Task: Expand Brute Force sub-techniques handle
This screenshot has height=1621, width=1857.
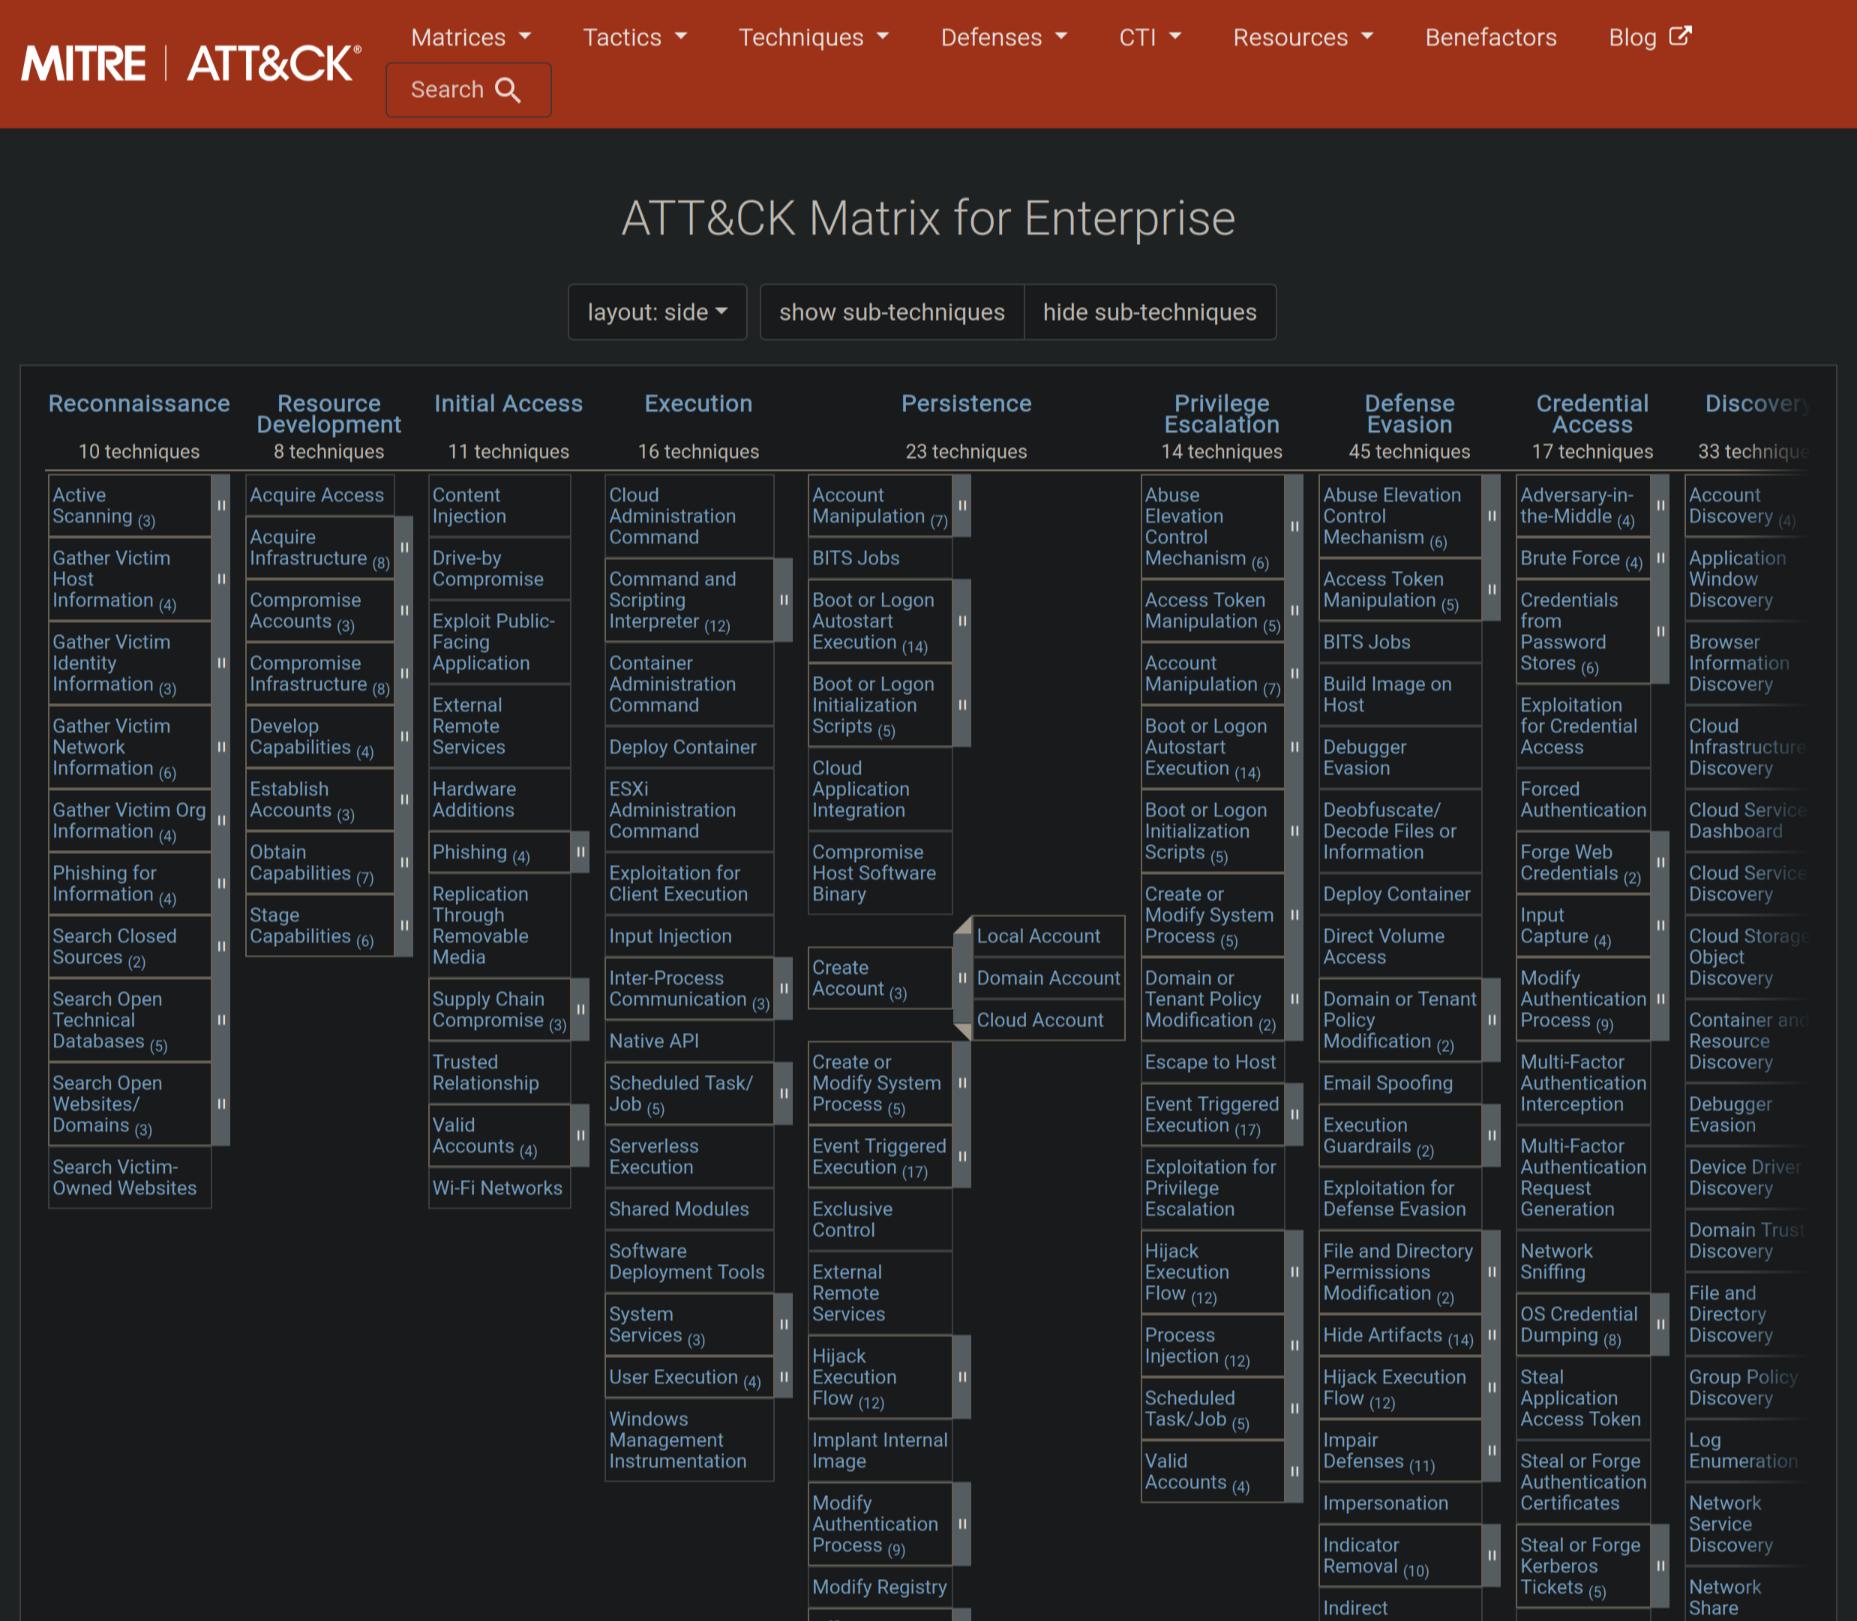Action: pos(1660,558)
